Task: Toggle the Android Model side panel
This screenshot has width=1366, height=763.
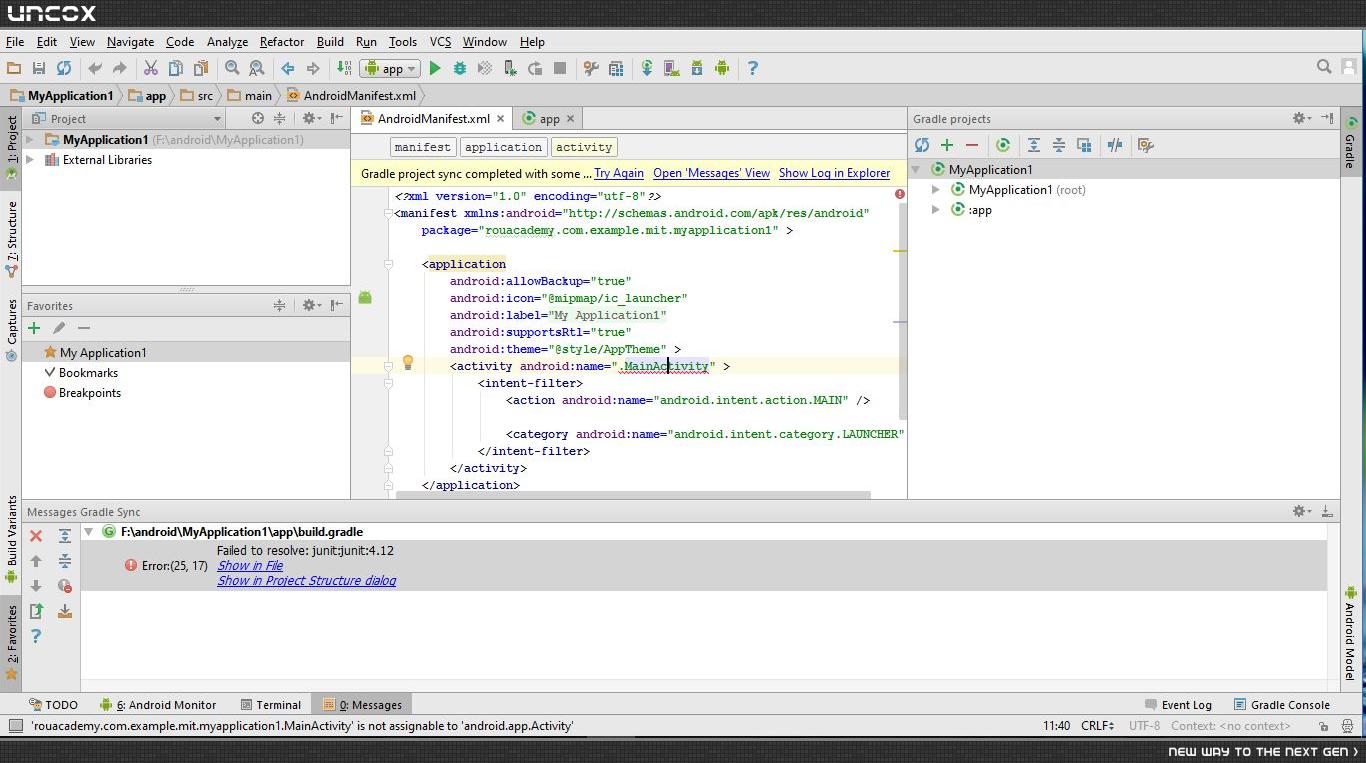Action: (1350, 634)
